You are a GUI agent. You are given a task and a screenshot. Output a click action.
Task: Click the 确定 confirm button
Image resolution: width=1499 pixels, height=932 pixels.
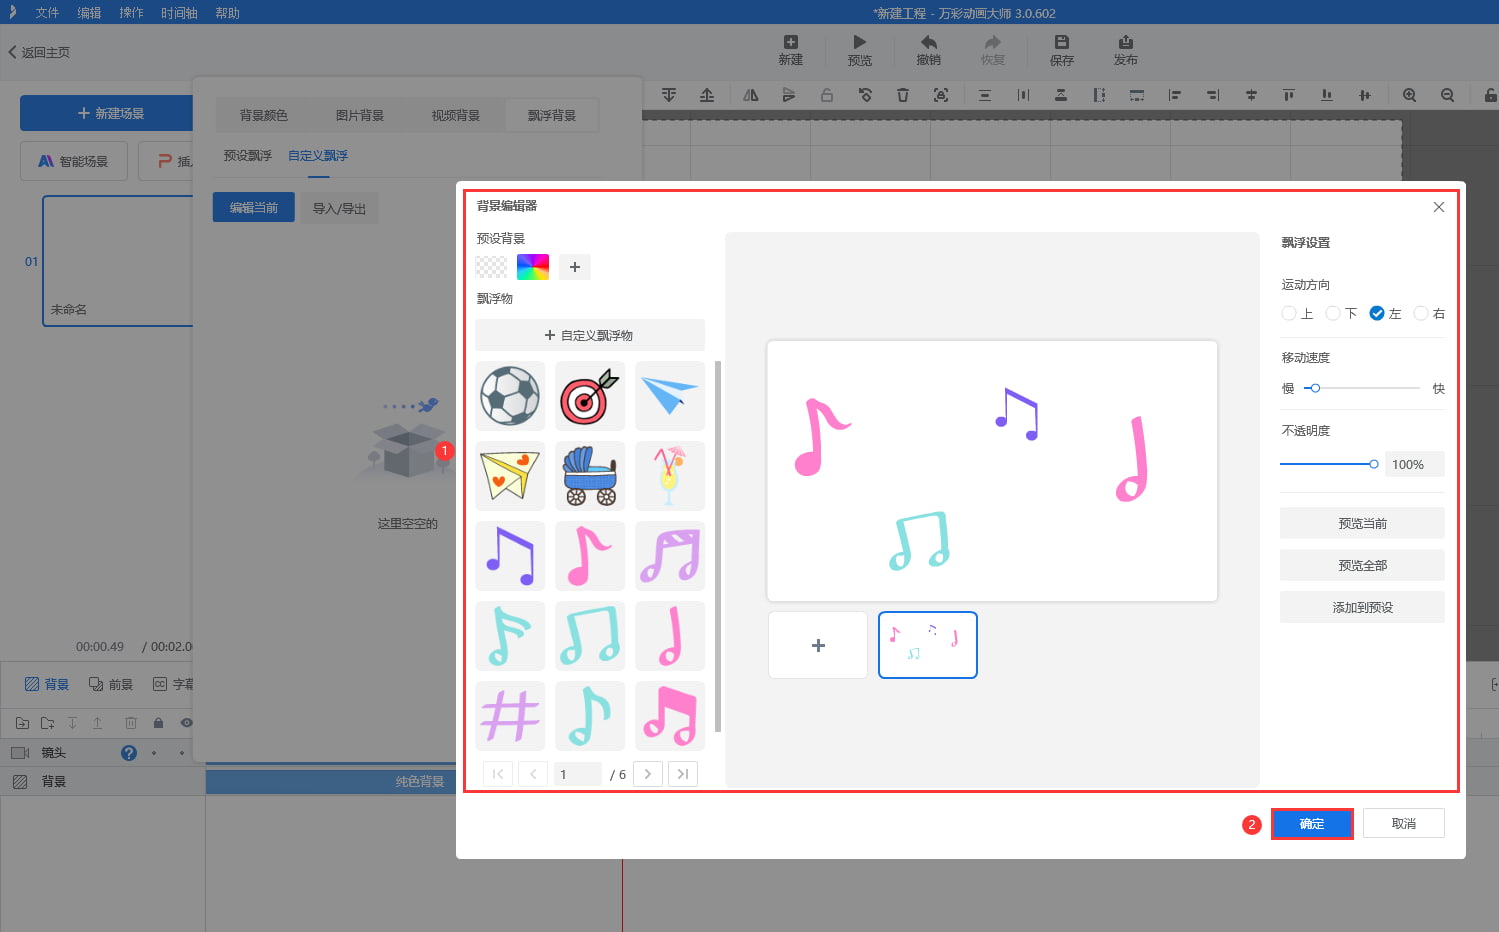[1312, 824]
